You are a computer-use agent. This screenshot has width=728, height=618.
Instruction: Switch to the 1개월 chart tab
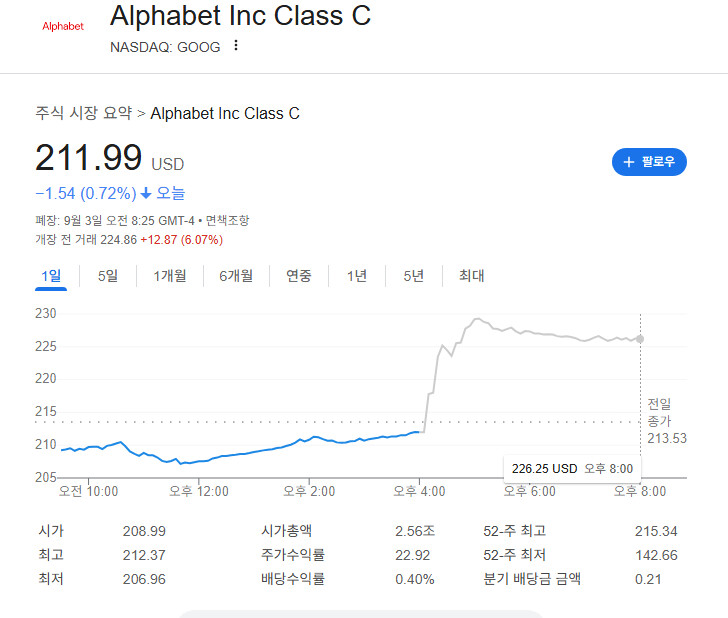pyautogui.click(x=170, y=276)
